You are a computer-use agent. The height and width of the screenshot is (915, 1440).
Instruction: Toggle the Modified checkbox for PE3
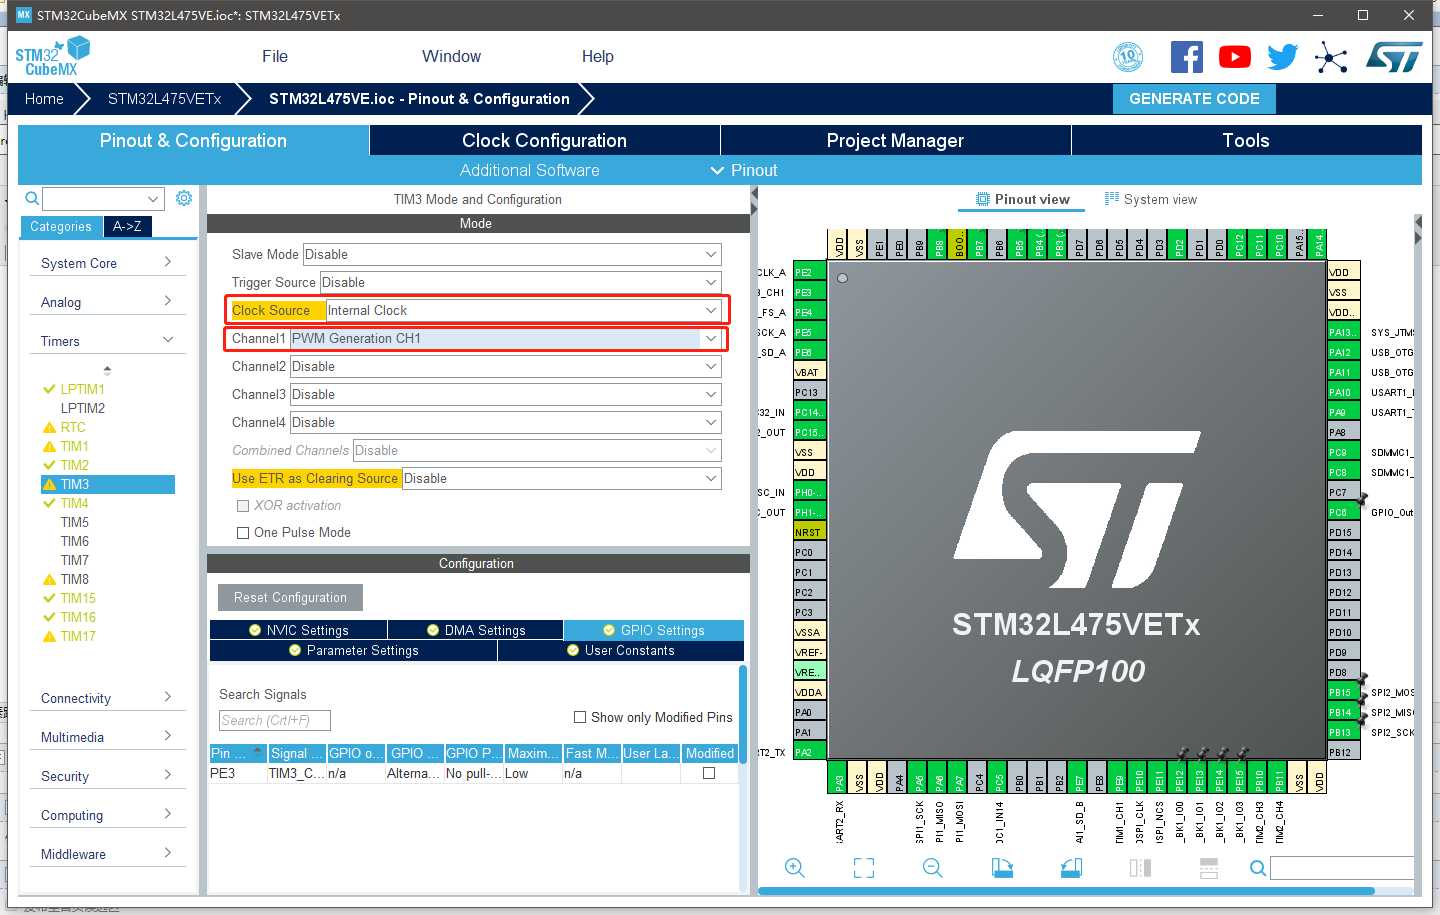[709, 773]
